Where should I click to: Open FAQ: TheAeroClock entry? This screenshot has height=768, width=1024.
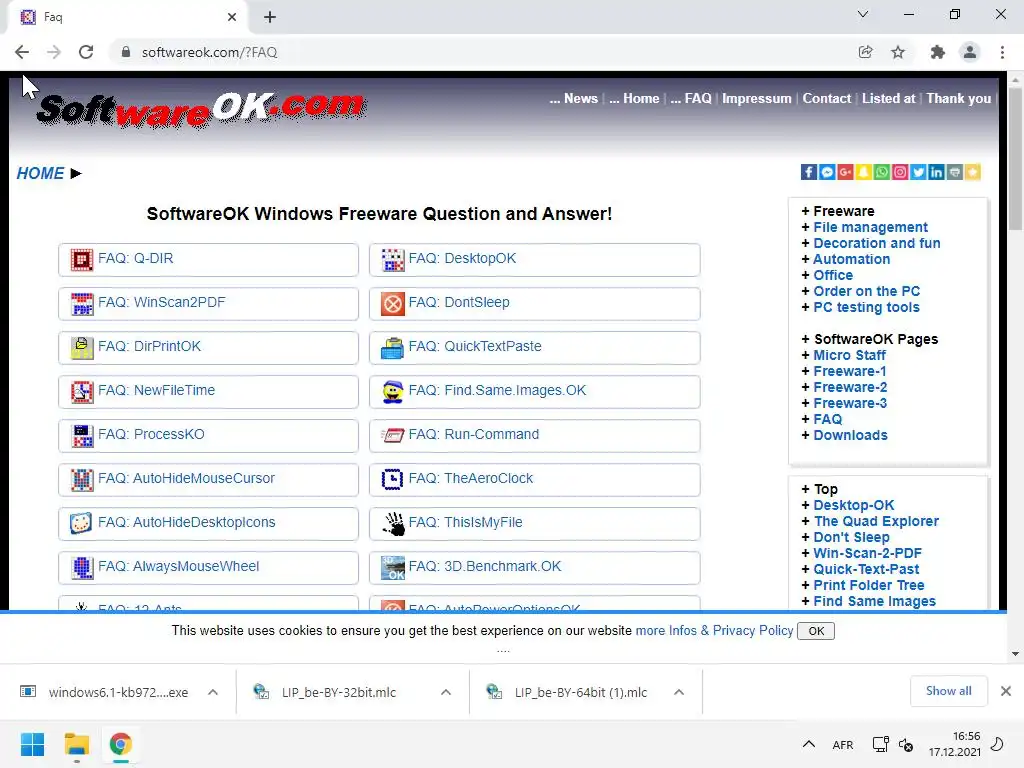534,479
